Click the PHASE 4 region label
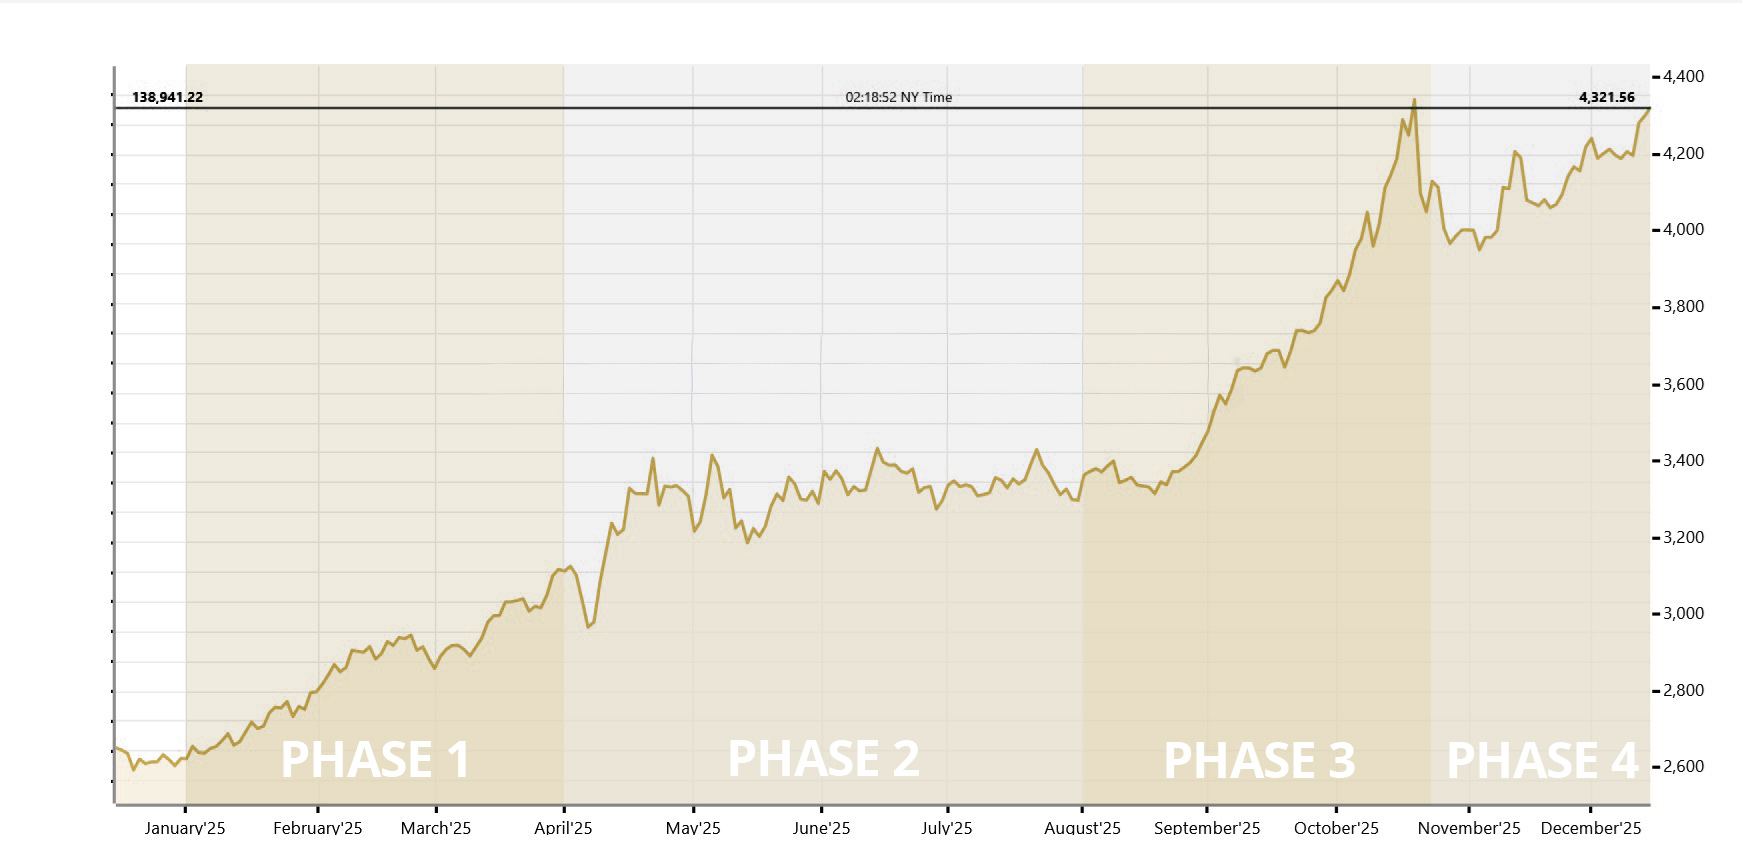The height and width of the screenshot is (852, 1742). pos(1542,760)
